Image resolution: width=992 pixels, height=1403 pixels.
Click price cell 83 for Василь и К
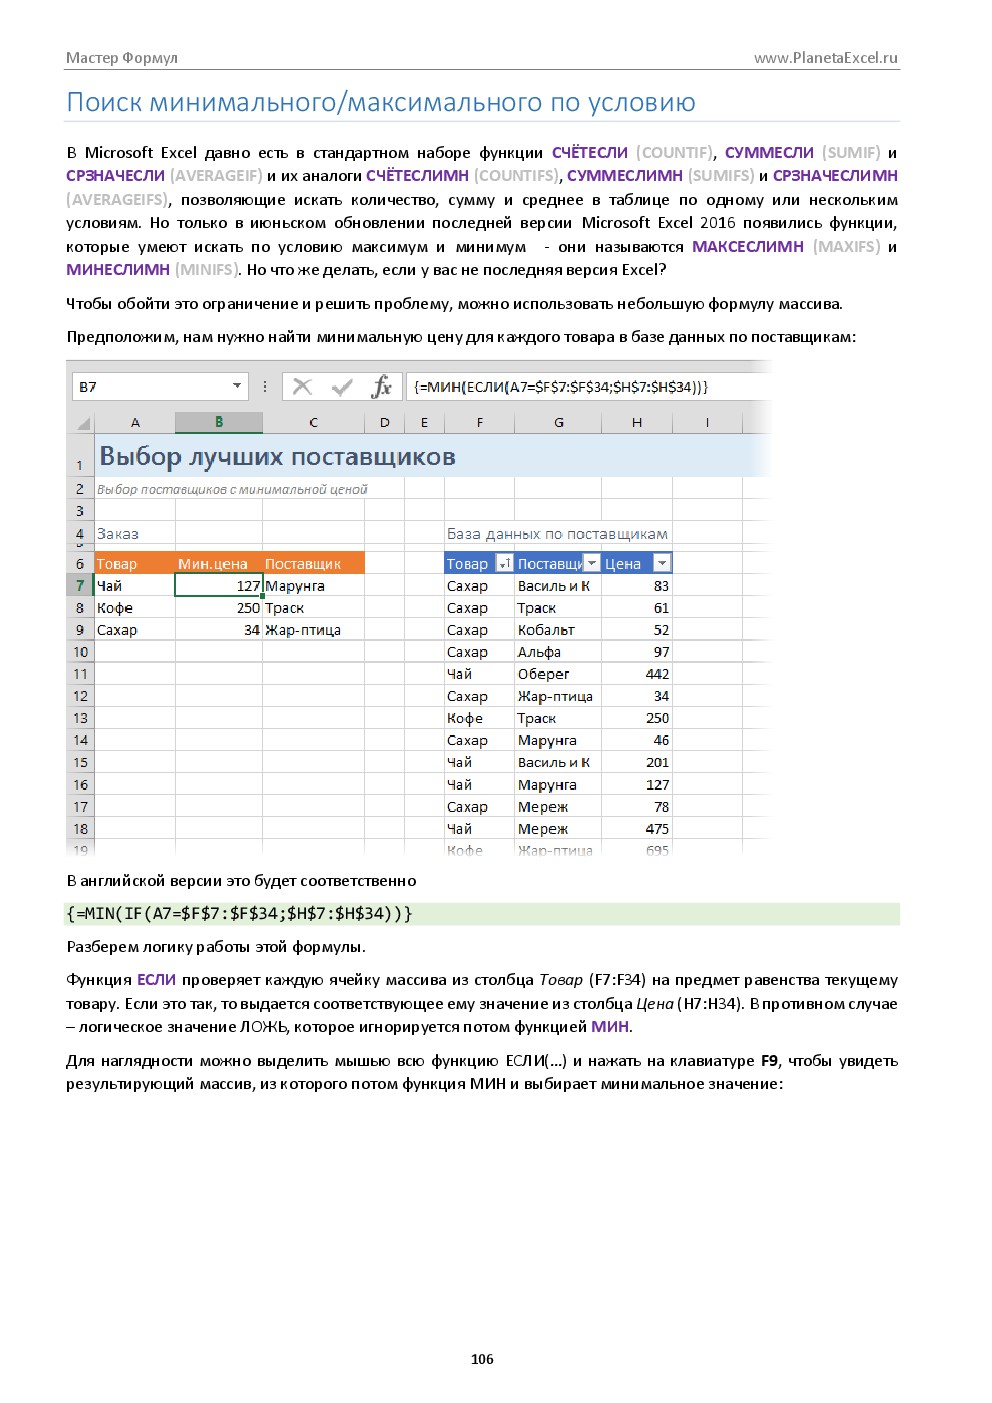637,586
